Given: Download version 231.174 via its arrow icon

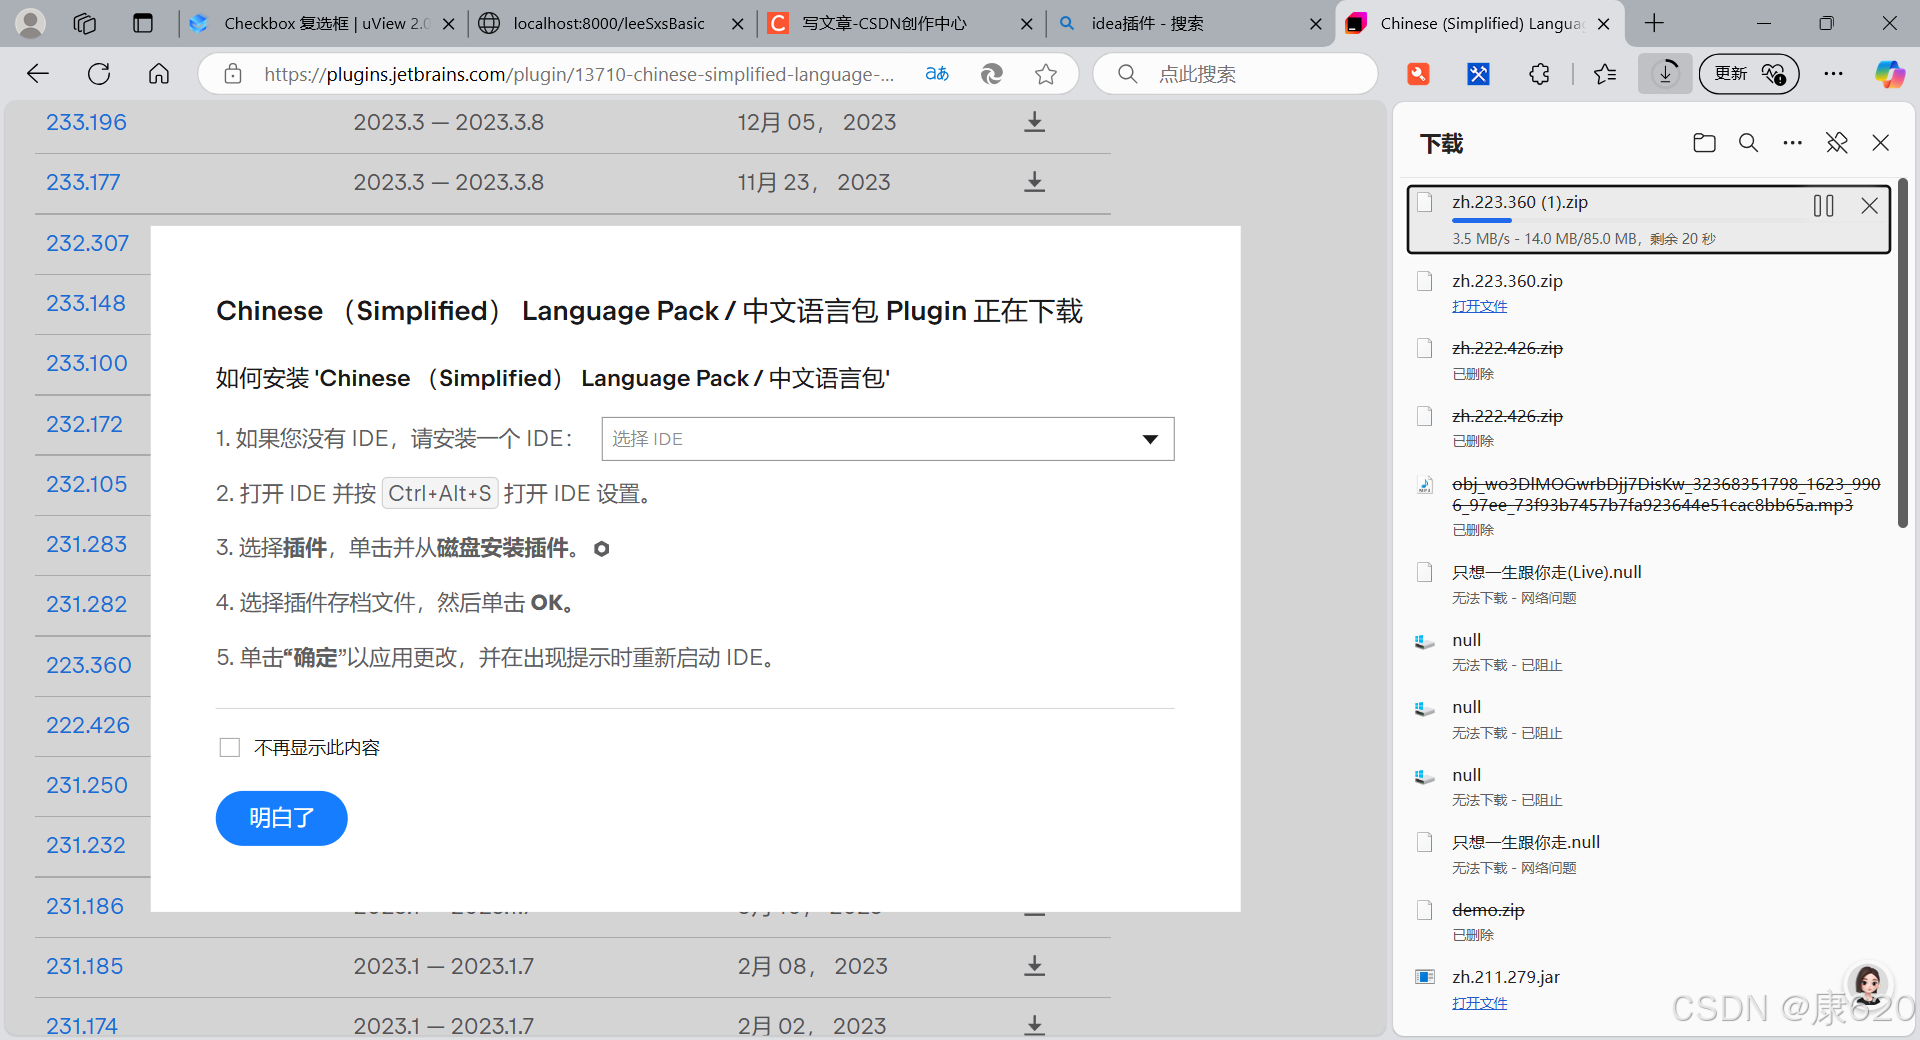Looking at the screenshot, I should coord(1034,1025).
